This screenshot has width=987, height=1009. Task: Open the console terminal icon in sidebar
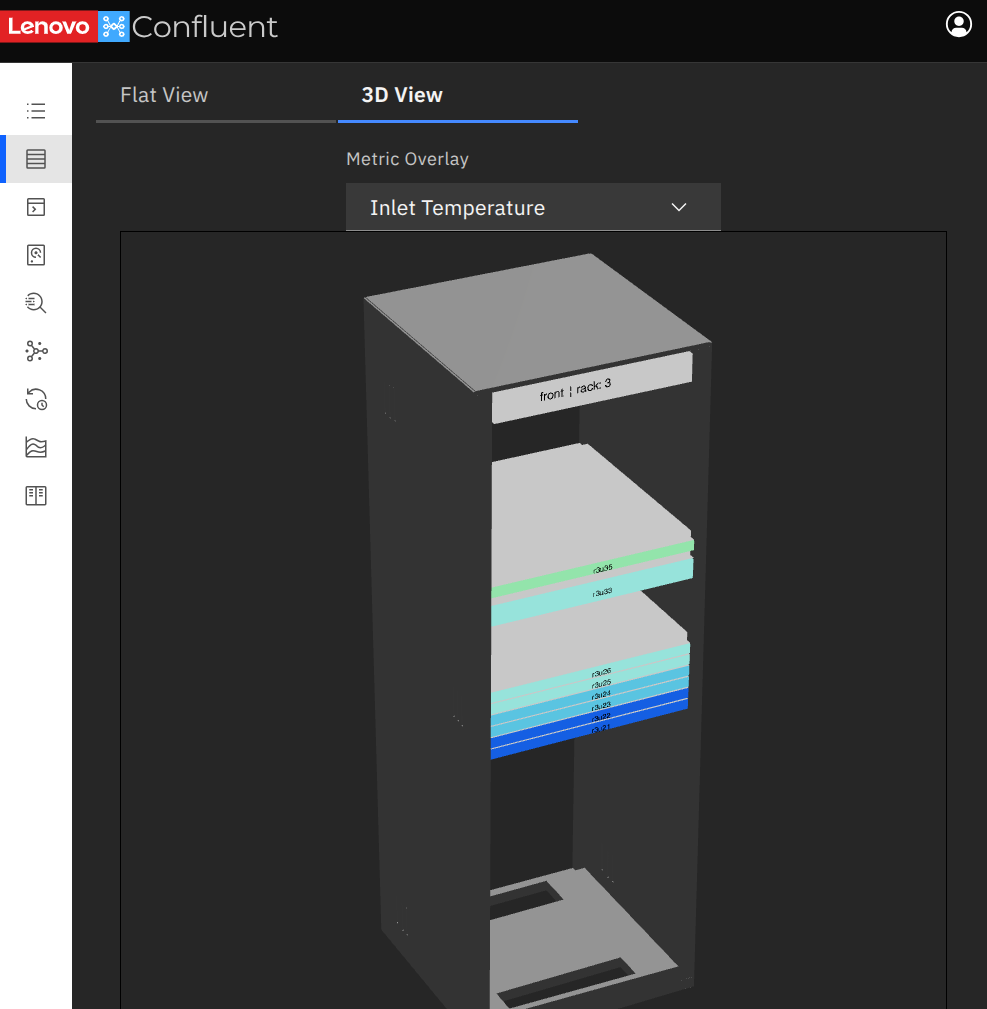click(x=36, y=207)
